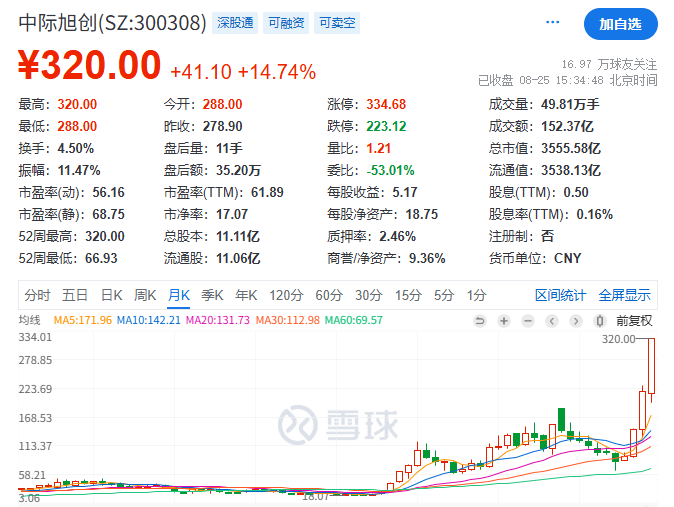
Task: Open 全屏显示 fullscreen link
Action: point(625,295)
